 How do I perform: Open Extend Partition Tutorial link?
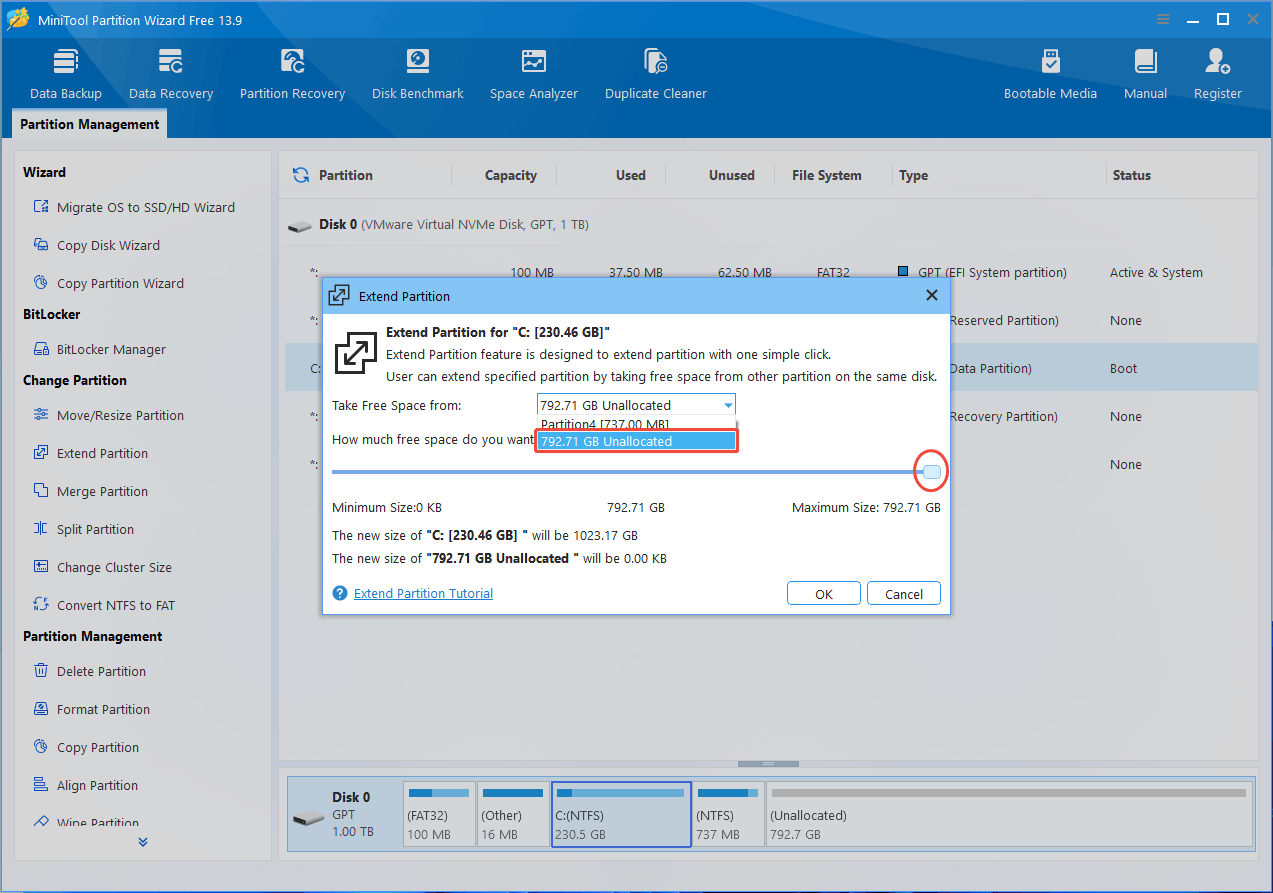[423, 593]
